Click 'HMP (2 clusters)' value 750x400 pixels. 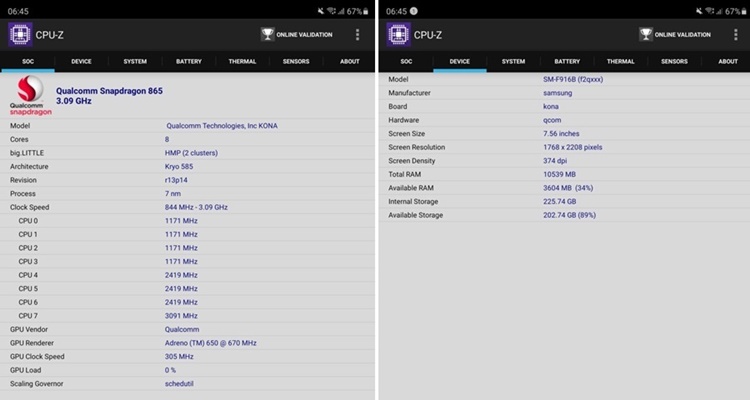click(191, 153)
